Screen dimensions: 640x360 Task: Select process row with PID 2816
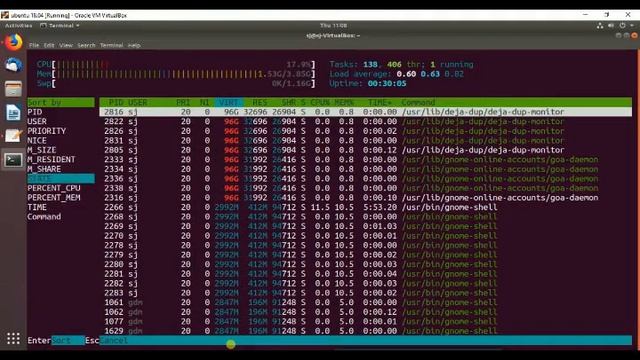366,112
